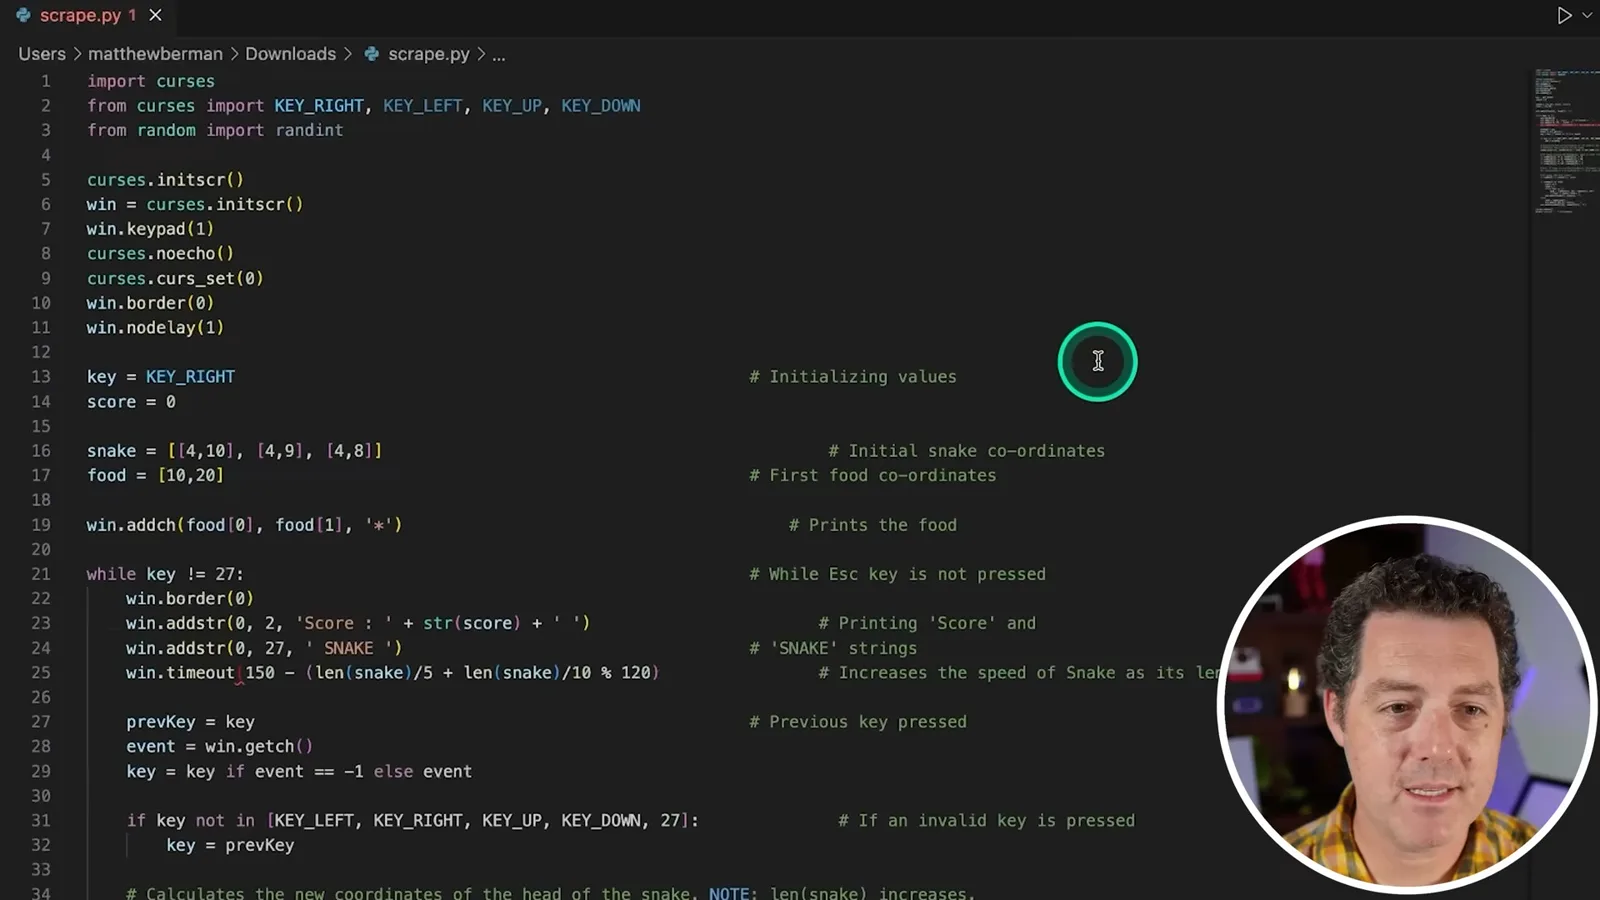This screenshot has width=1600, height=900.
Task: Click KEY_DOWN in the curses import line
Action: (601, 106)
